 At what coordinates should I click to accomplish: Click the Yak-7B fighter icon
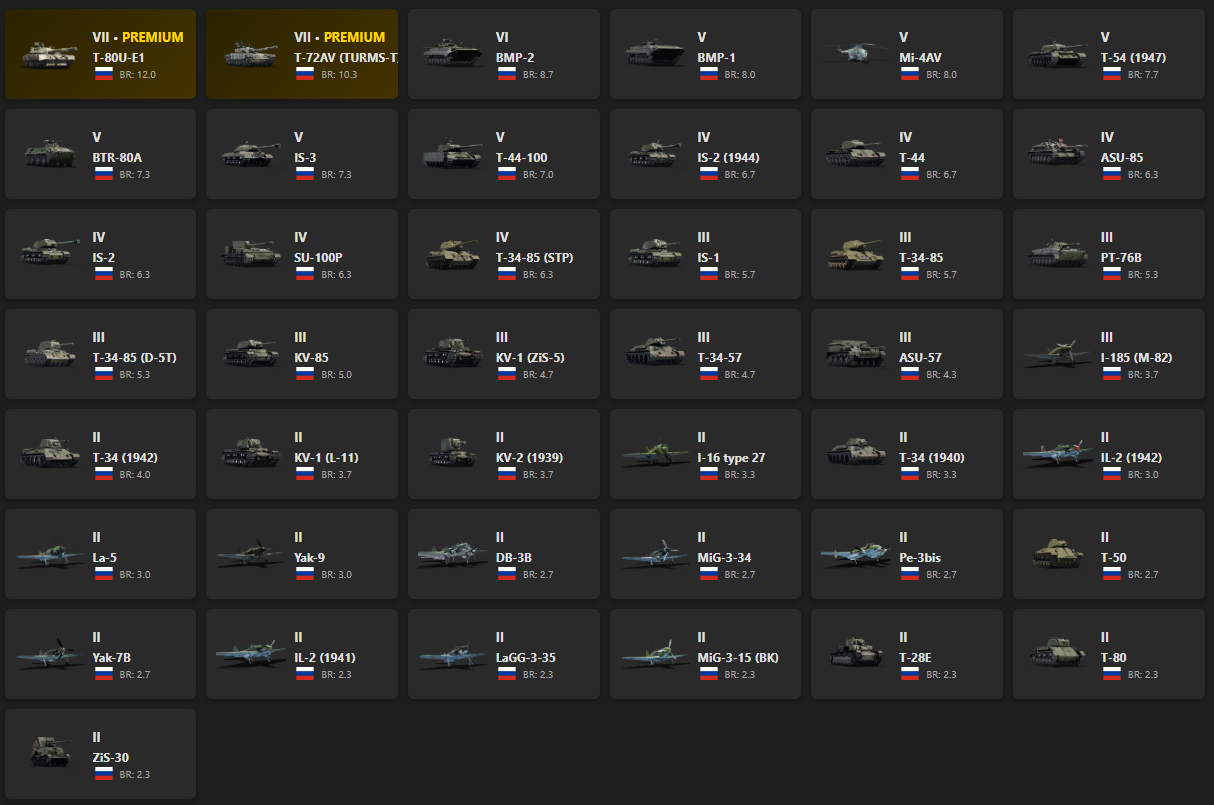tap(51, 654)
